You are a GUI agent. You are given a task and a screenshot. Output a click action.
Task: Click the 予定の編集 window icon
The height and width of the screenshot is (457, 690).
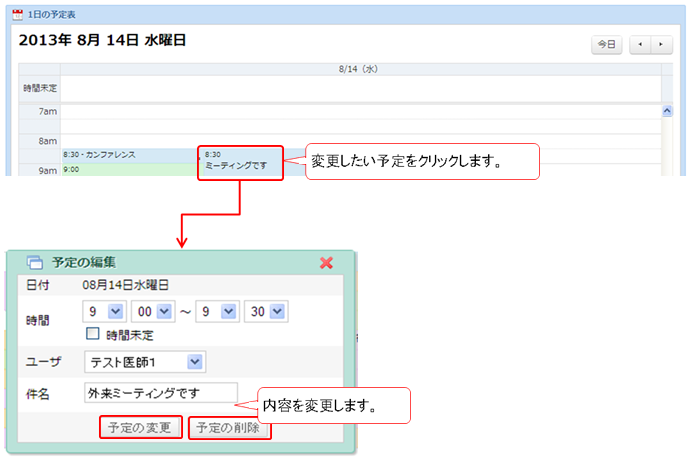click(x=34, y=263)
